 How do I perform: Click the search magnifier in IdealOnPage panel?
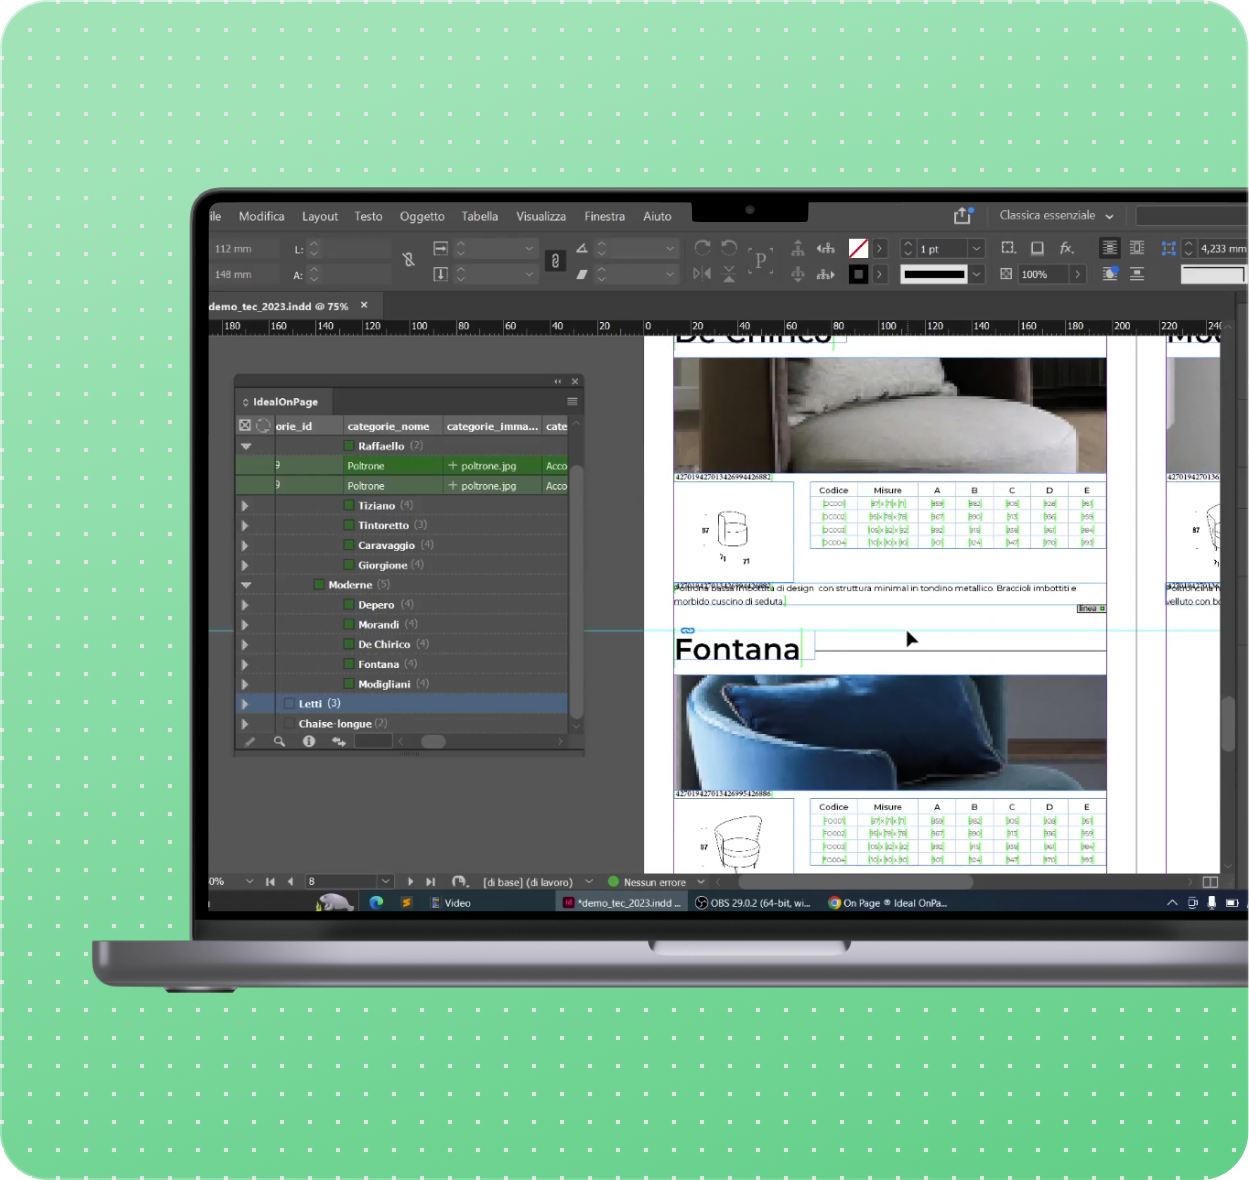click(x=280, y=742)
